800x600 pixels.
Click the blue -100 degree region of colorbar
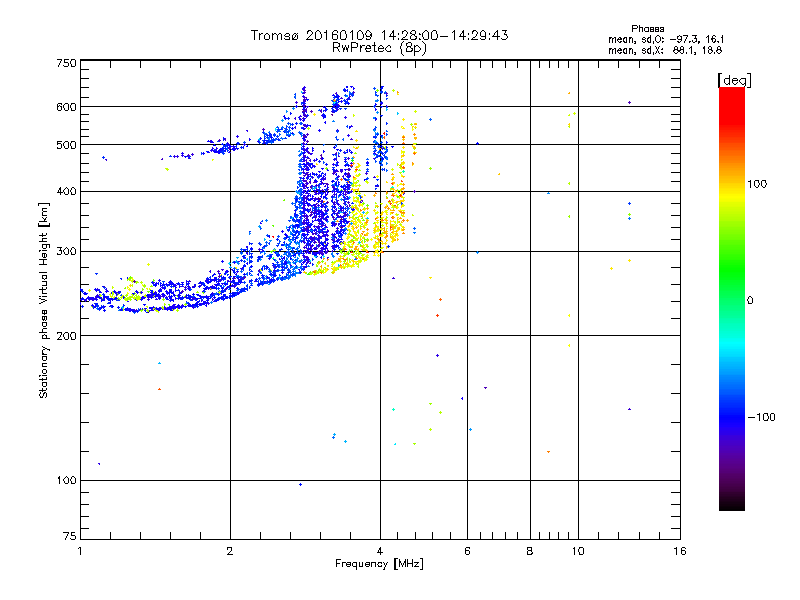click(x=732, y=416)
